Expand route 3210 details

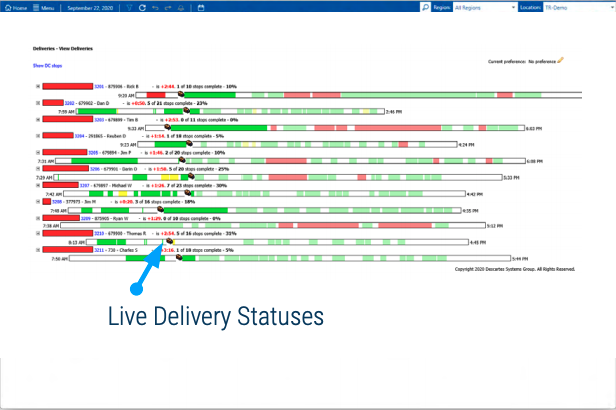pos(38,233)
